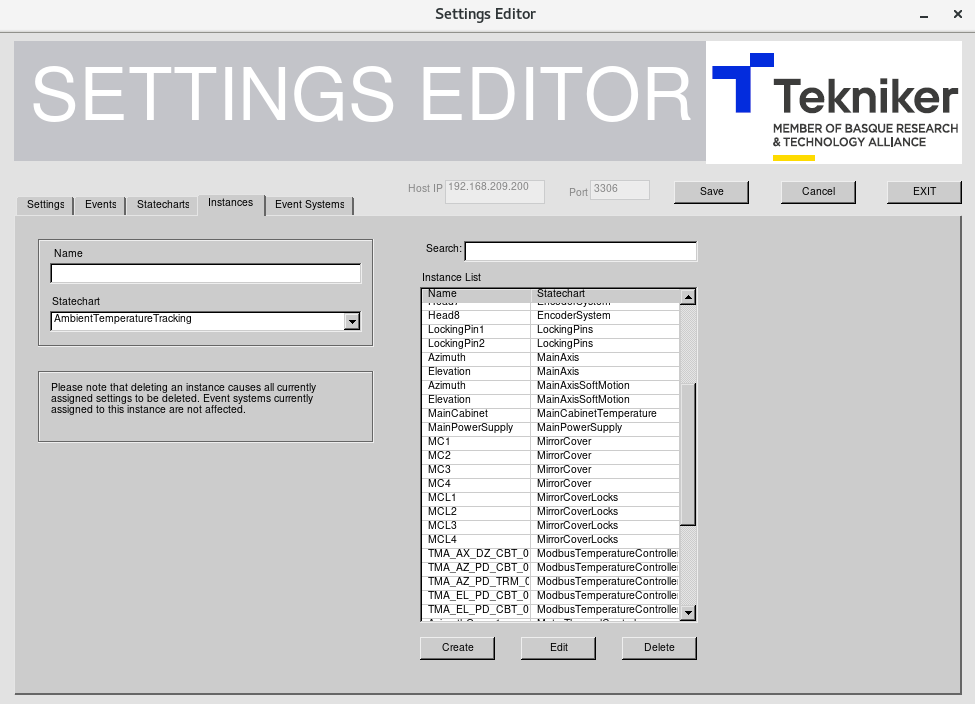This screenshot has height=704, width=975.
Task: Minimize the Settings Editor window
Action: 924,14
